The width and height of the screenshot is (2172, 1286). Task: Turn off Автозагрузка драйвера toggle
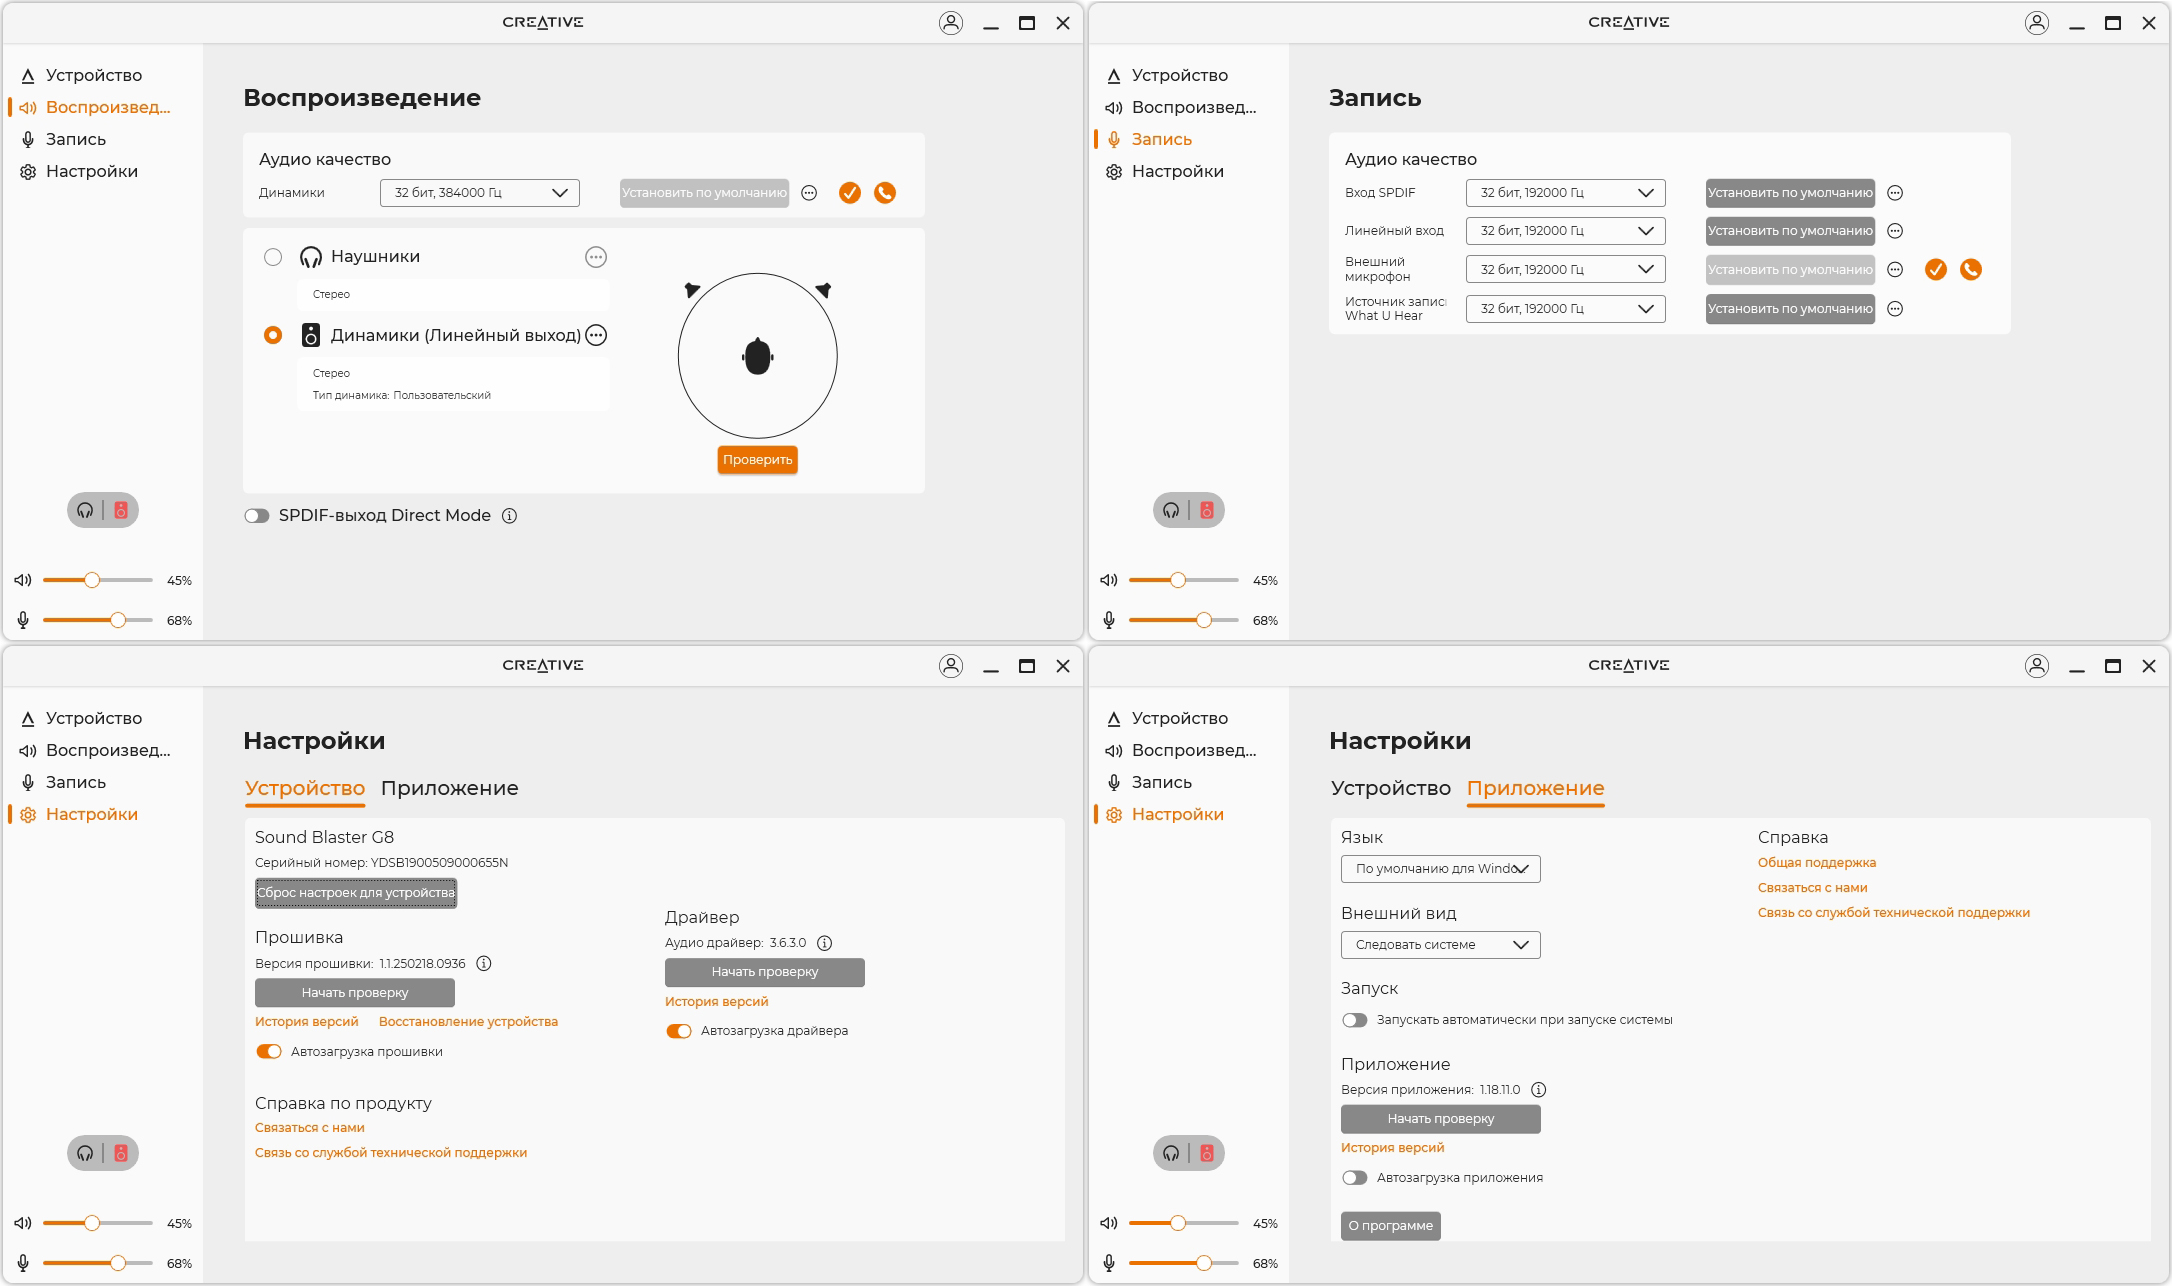(679, 1031)
